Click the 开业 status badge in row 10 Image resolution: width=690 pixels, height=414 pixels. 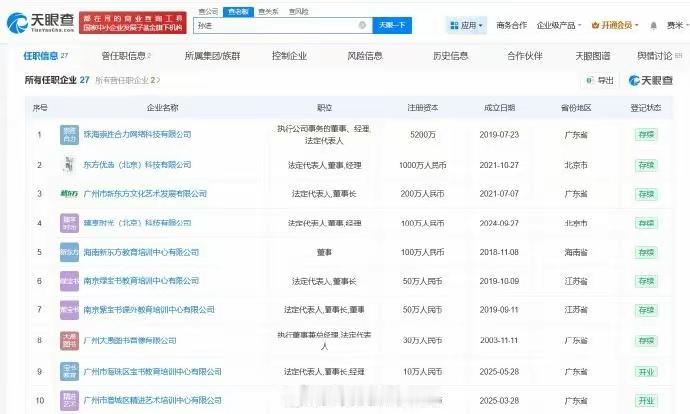coord(646,401)
